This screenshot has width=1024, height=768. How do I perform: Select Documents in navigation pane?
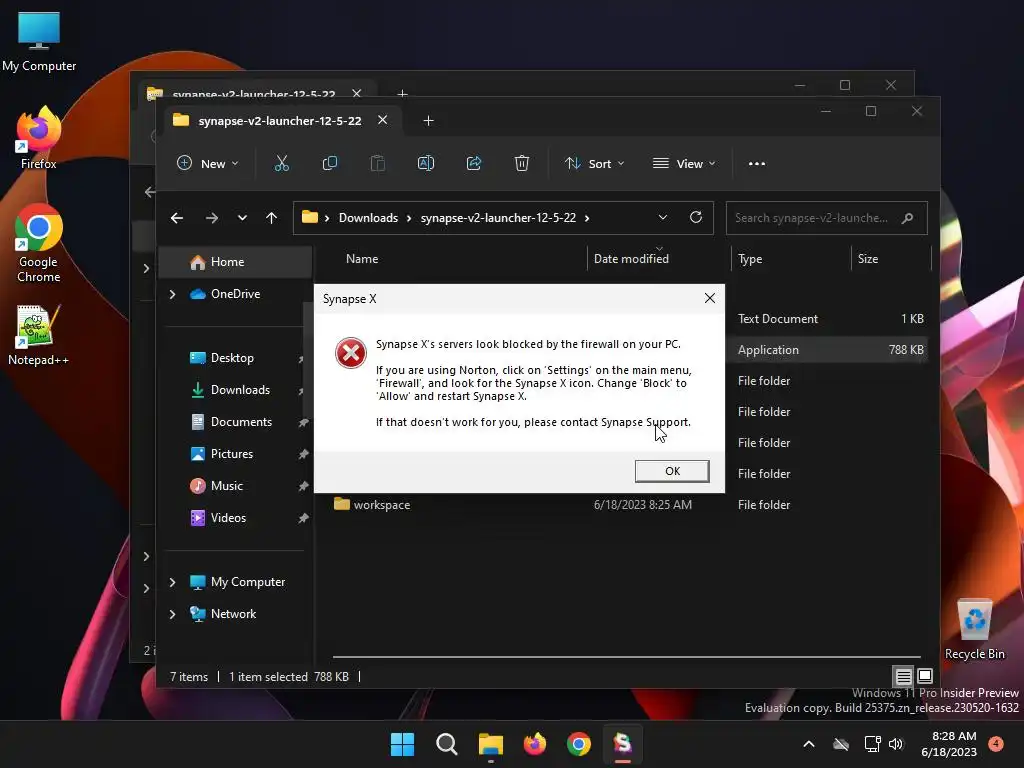[235, 422]
